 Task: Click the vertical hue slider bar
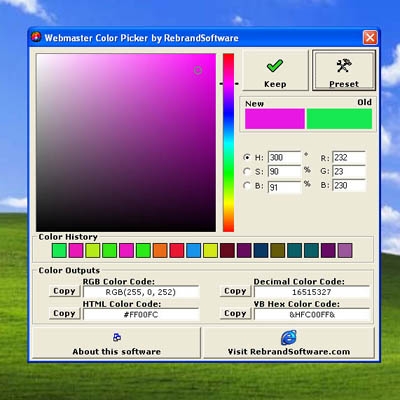click(228, 142)
